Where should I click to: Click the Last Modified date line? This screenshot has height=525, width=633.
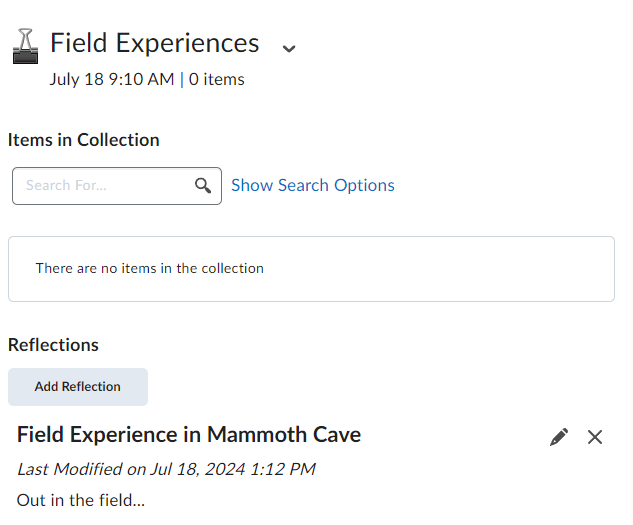(166, 468)
